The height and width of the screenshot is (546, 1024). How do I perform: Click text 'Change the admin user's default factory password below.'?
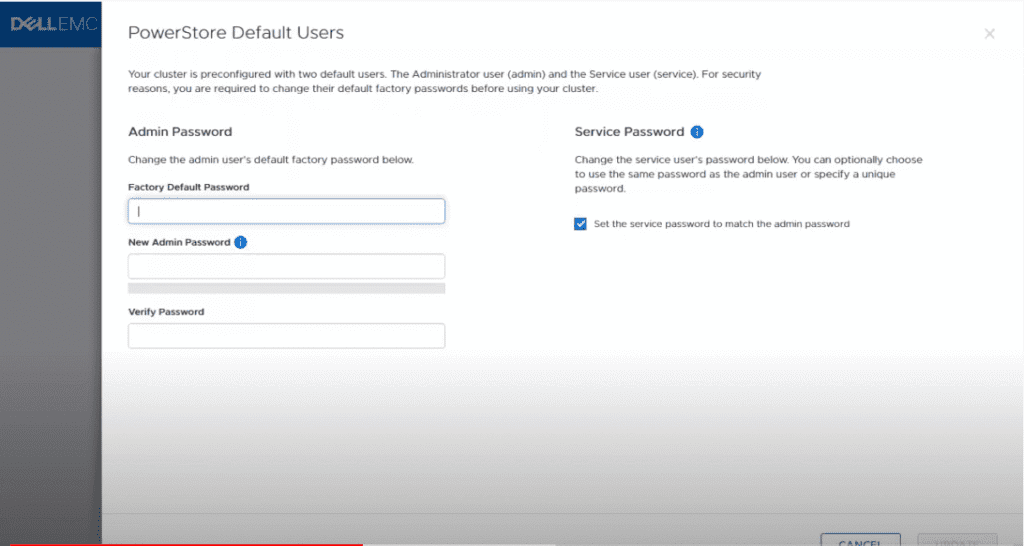270,159
